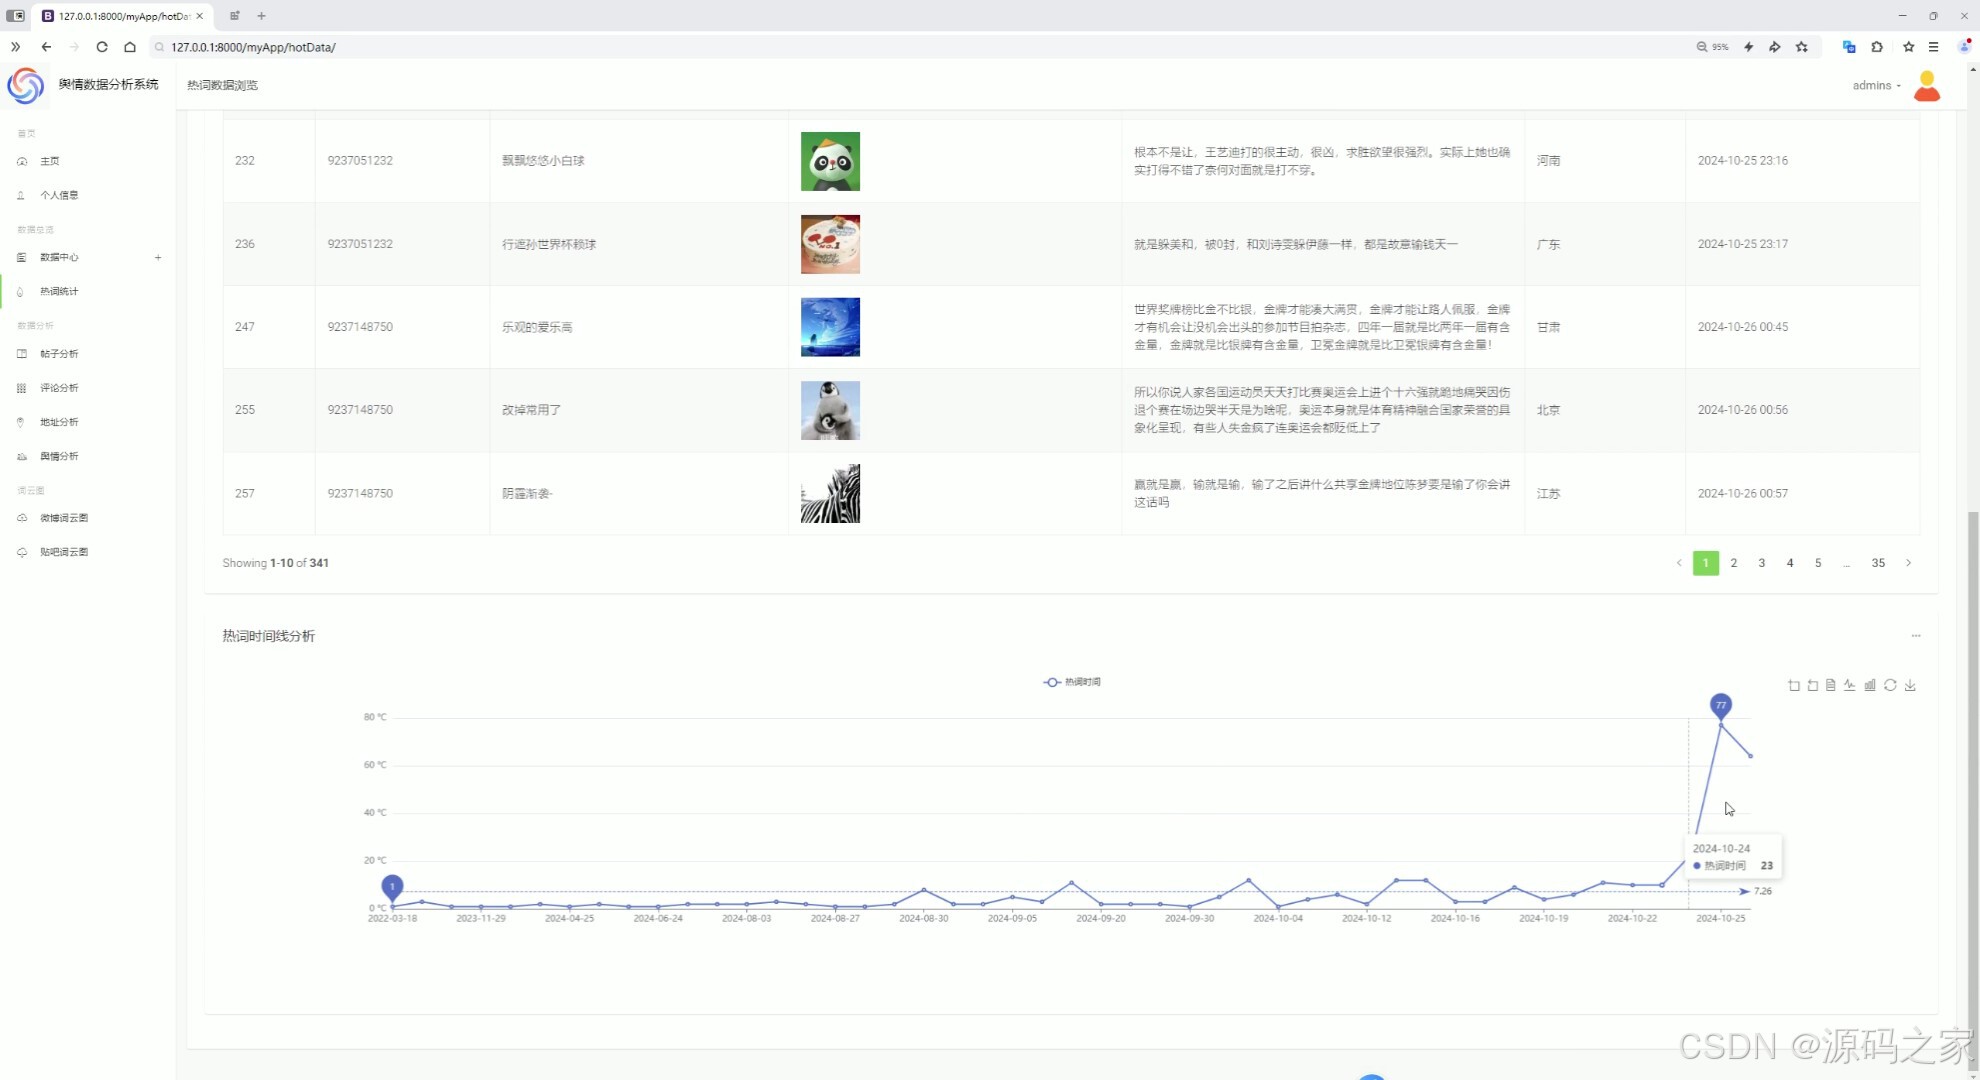This screenshot has width=1980, height=1080.
Task: Open the chart data view icon
Action: (x=1831, y=685)
